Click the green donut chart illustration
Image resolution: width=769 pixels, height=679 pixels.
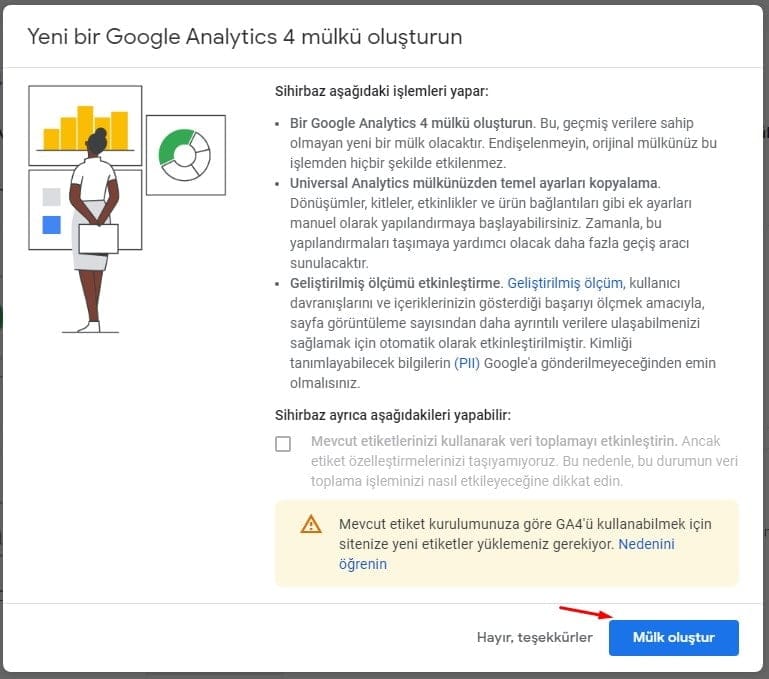click(185, 155)
